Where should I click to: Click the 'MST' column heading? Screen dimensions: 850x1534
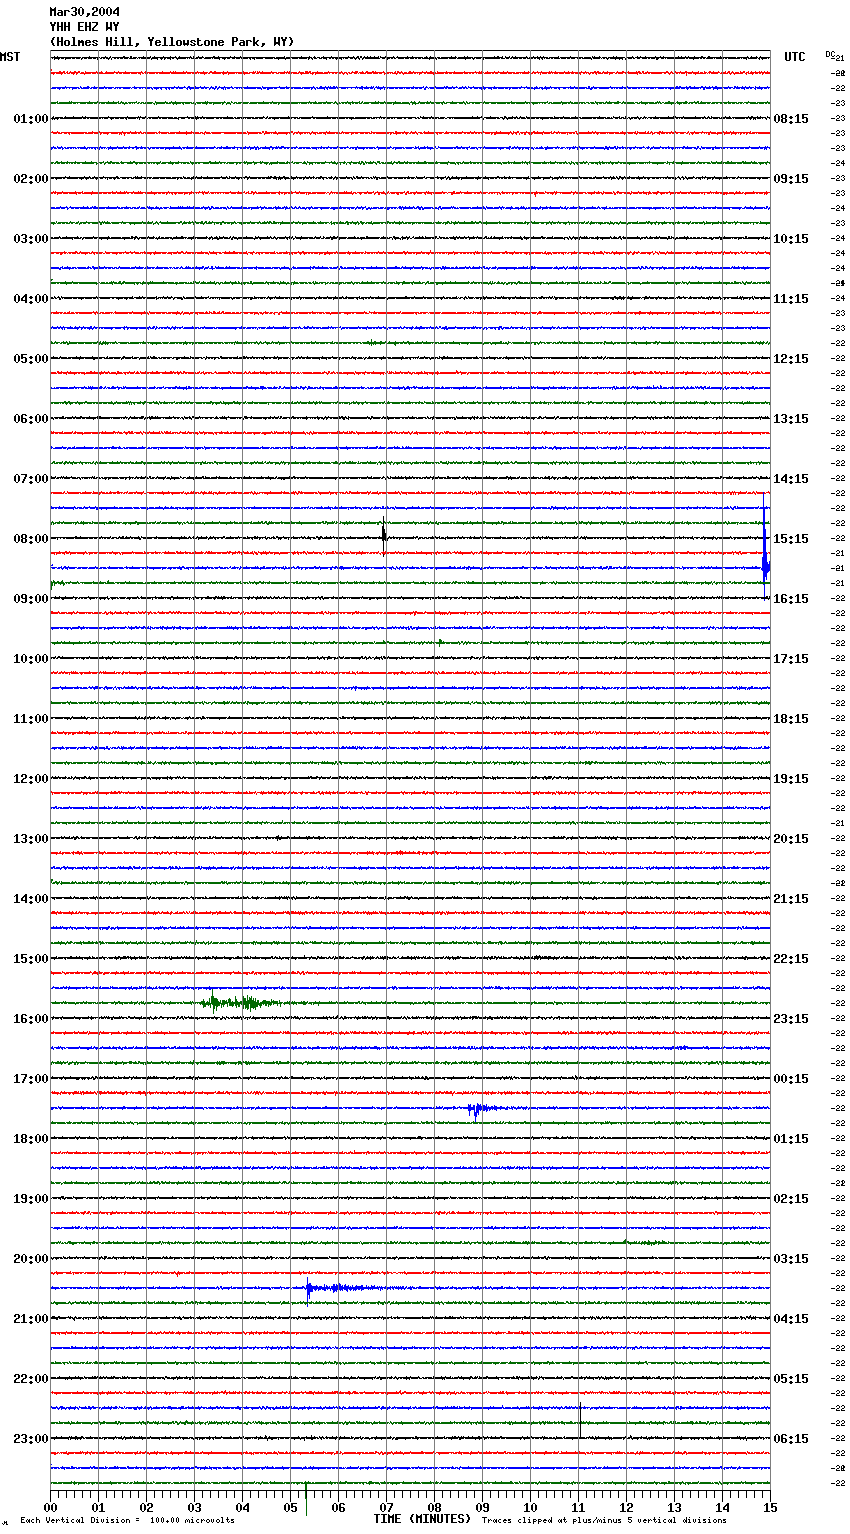(10, 57)
